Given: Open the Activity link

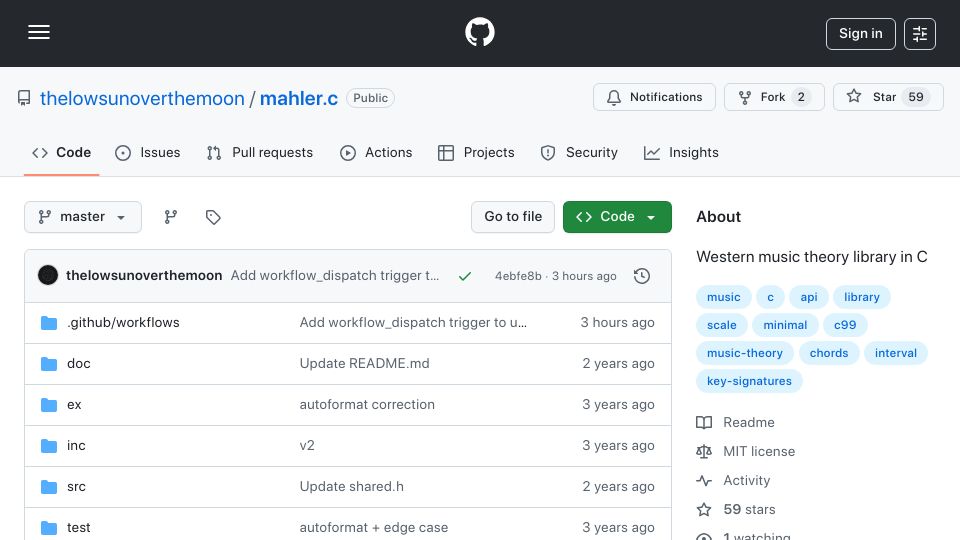Looking at the screenshot, I should [x=733, y=481].
